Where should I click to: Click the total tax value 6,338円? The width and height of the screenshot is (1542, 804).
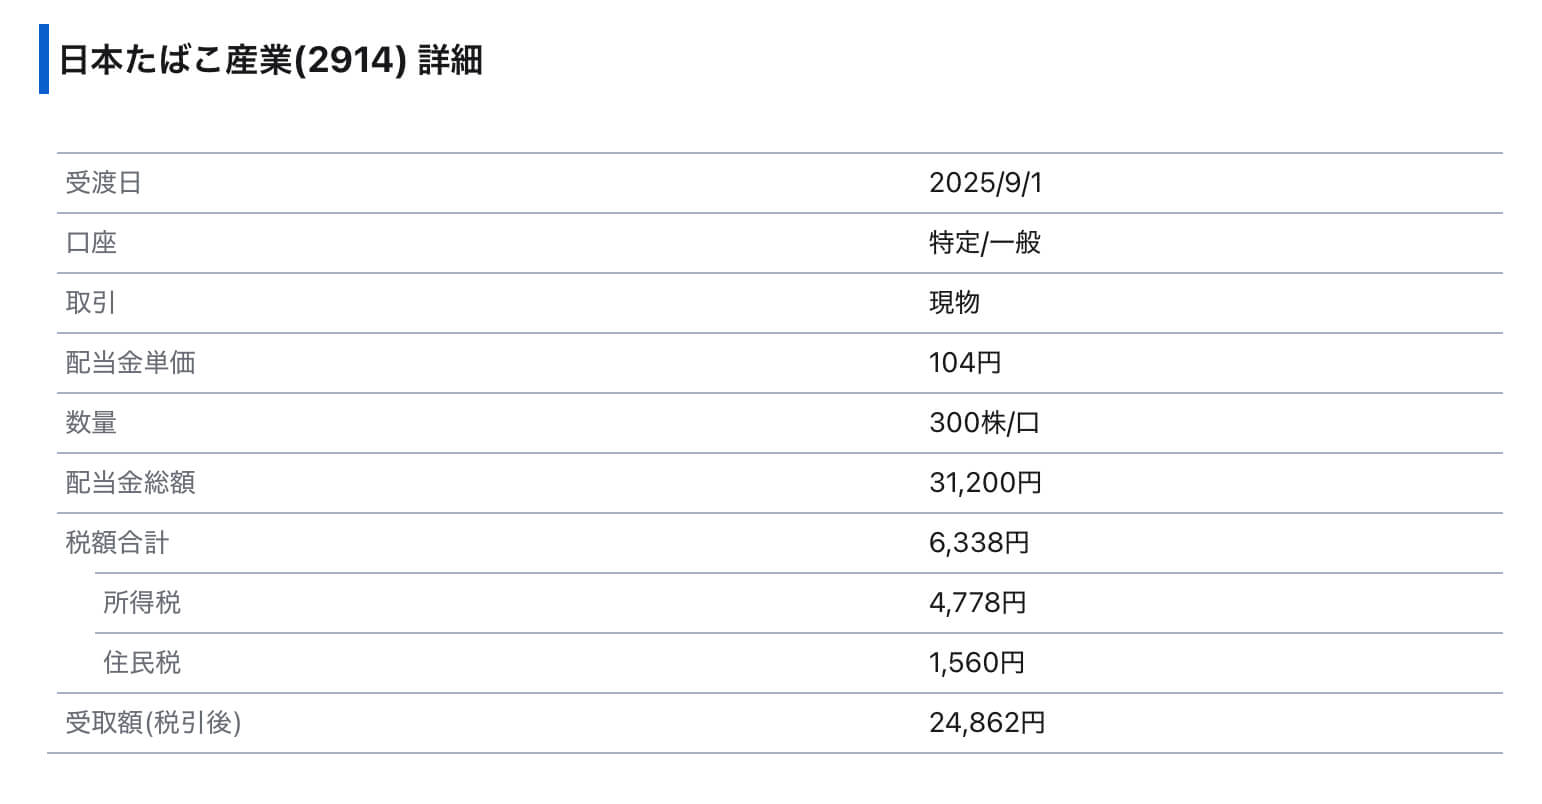[x=978, y=543]
